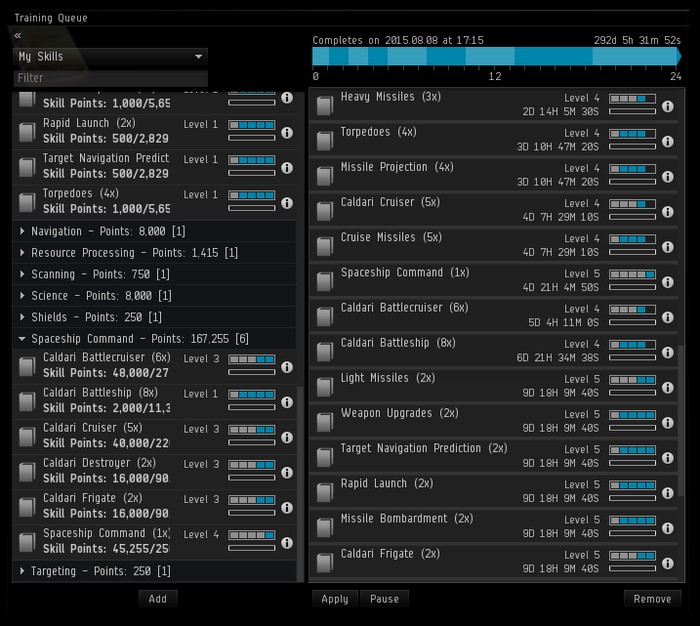Click the Add button
Viewport: 700px width, 626px height.
(x=158, y=599)
